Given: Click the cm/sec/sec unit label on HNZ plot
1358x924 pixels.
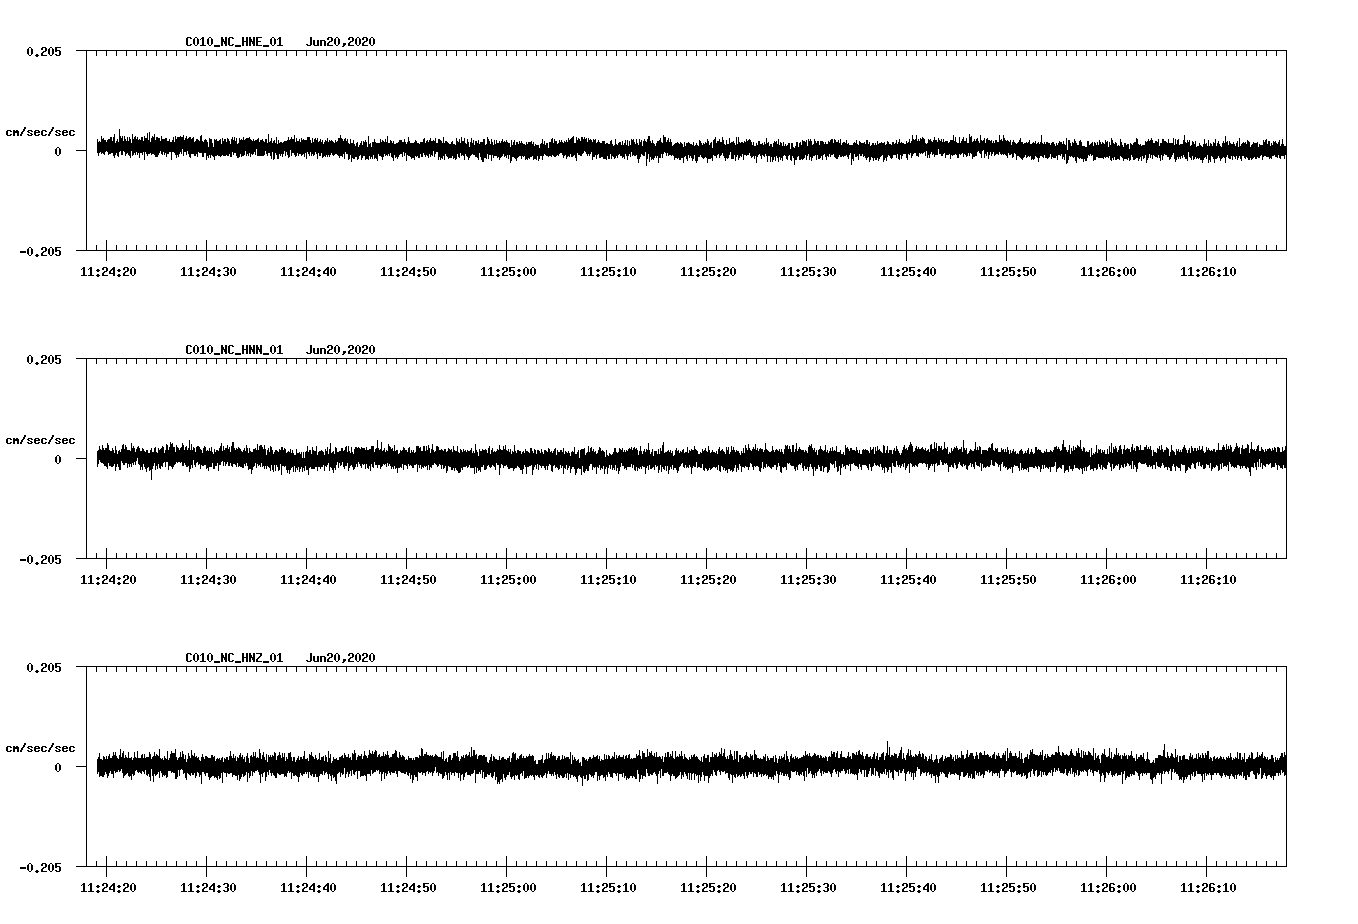Looking at the screenshot, I should (x=40, y=748).
